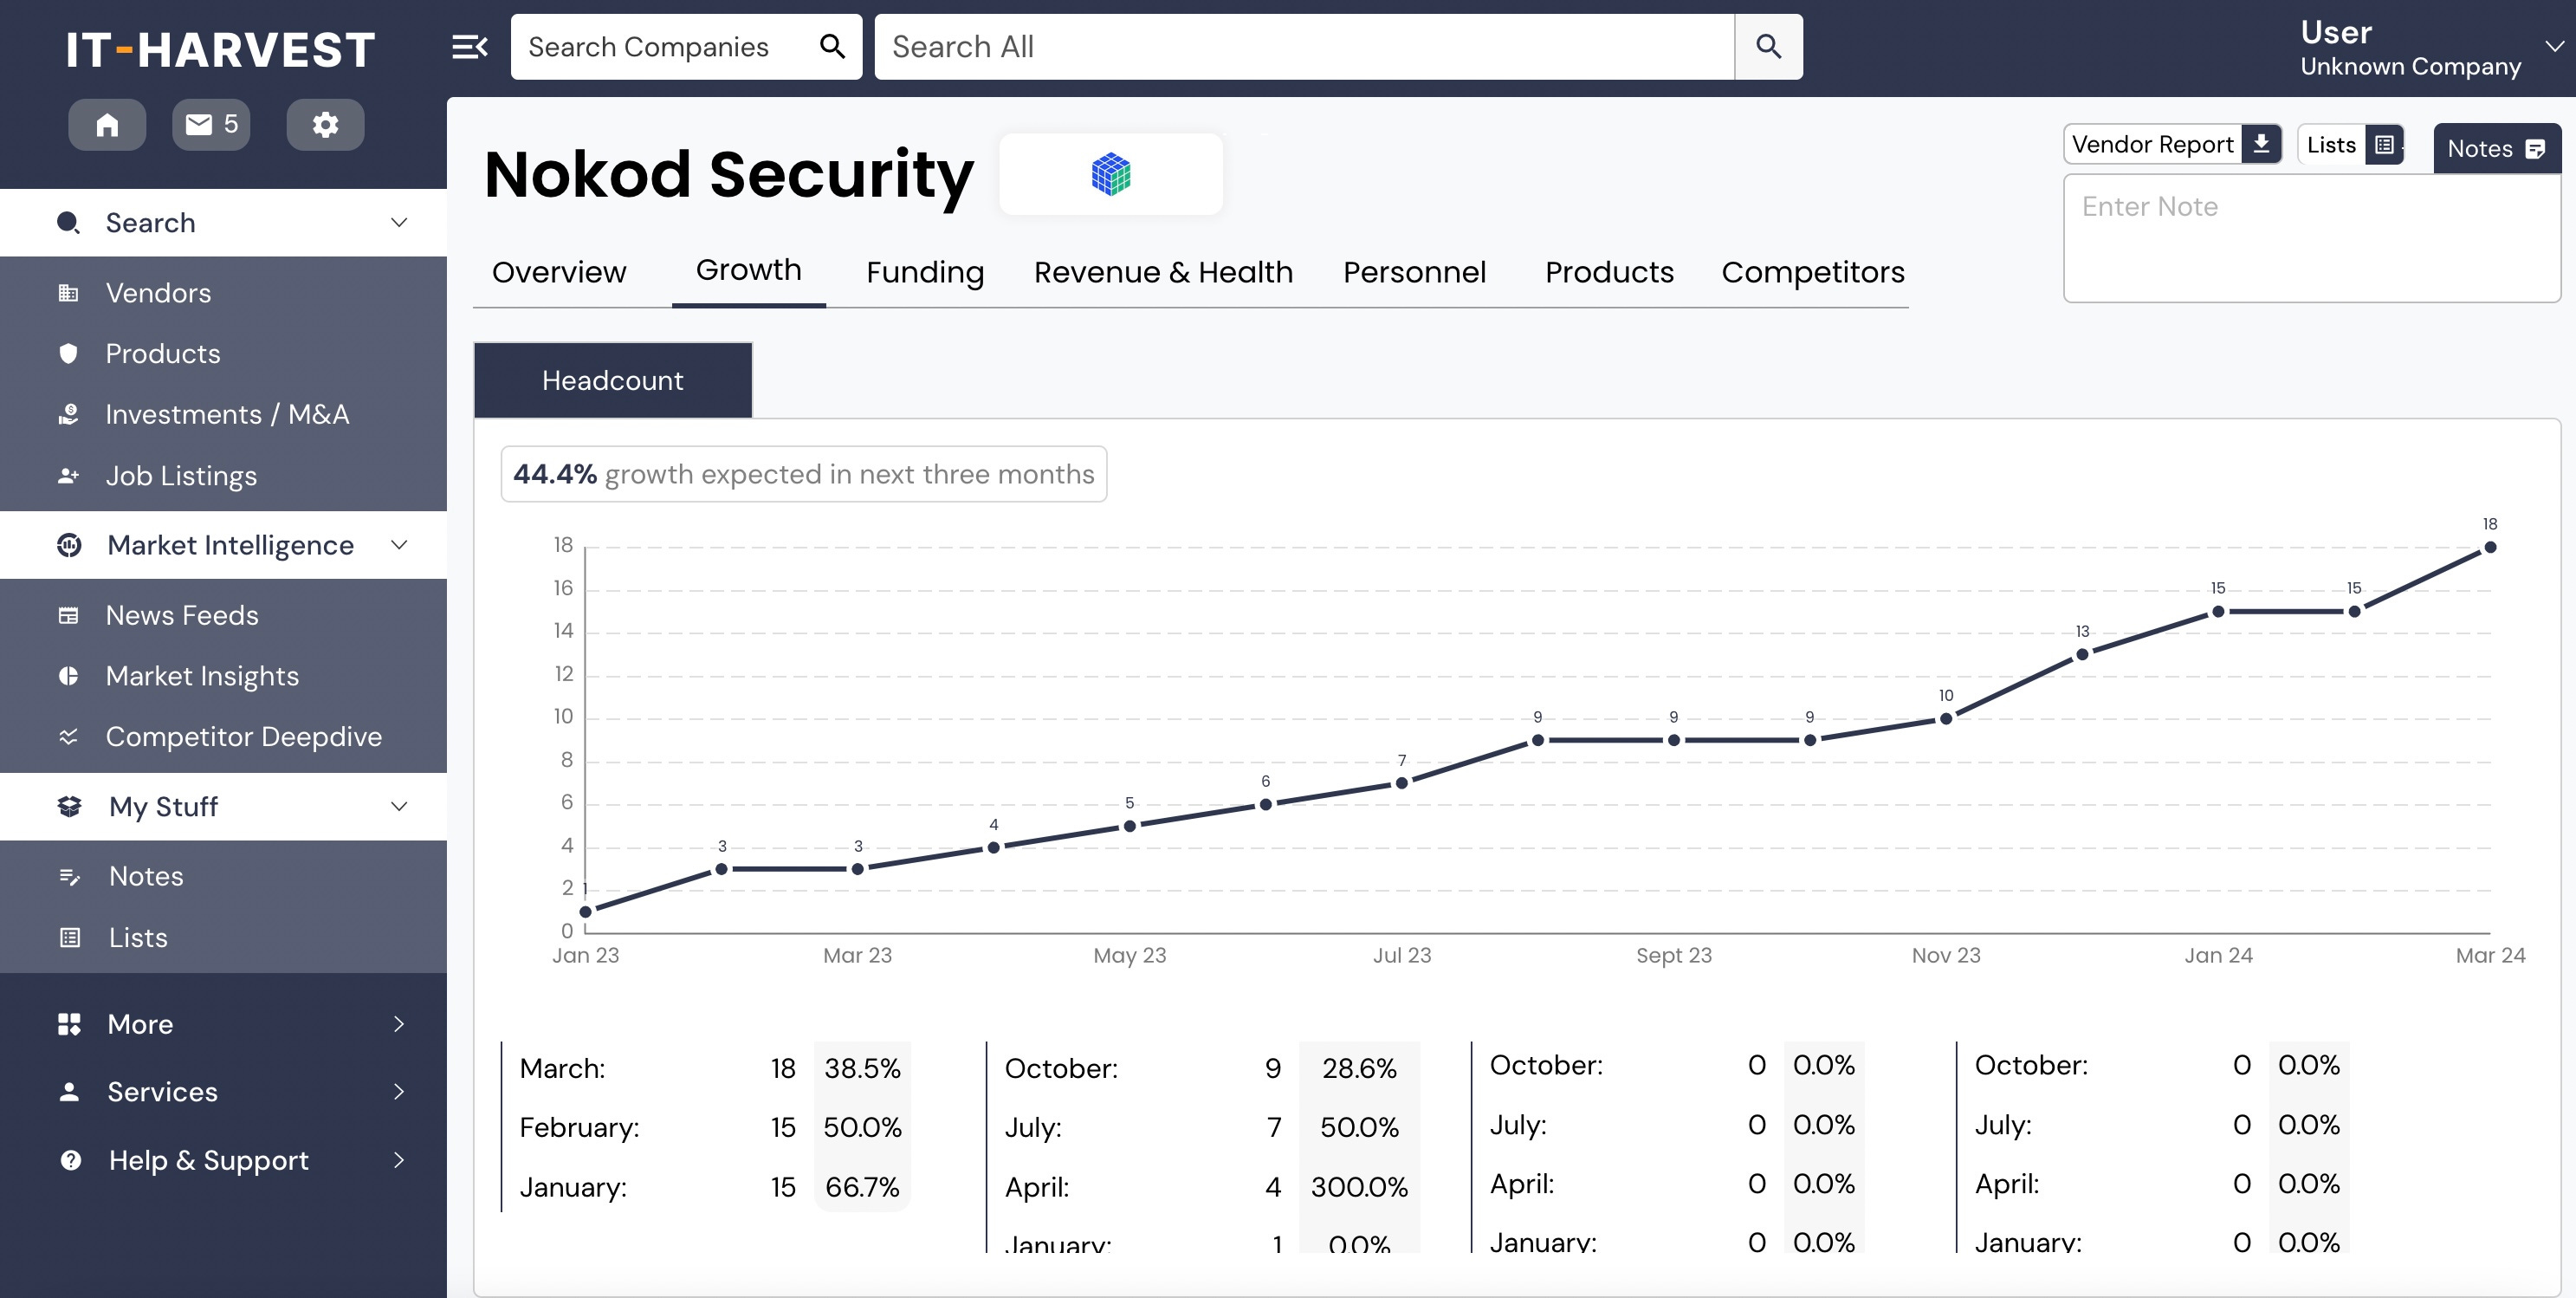Image resolution: width=2576 pixels, height=1298 pixels.
Task: Click into the Enter Note text area
Action: [2311, 238]
